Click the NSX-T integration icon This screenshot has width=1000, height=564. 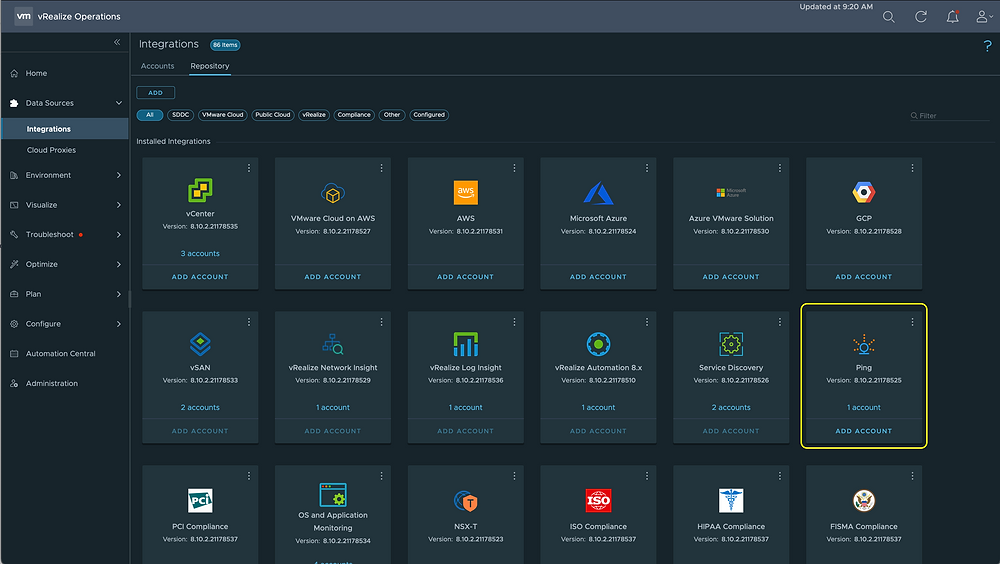466,501
